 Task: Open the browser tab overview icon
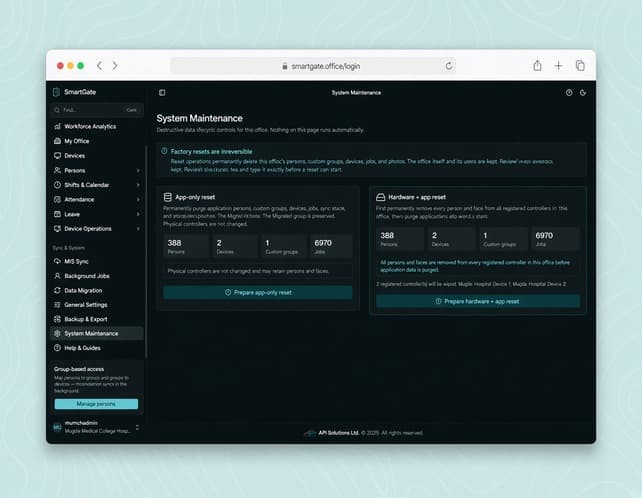click(580, 66)
